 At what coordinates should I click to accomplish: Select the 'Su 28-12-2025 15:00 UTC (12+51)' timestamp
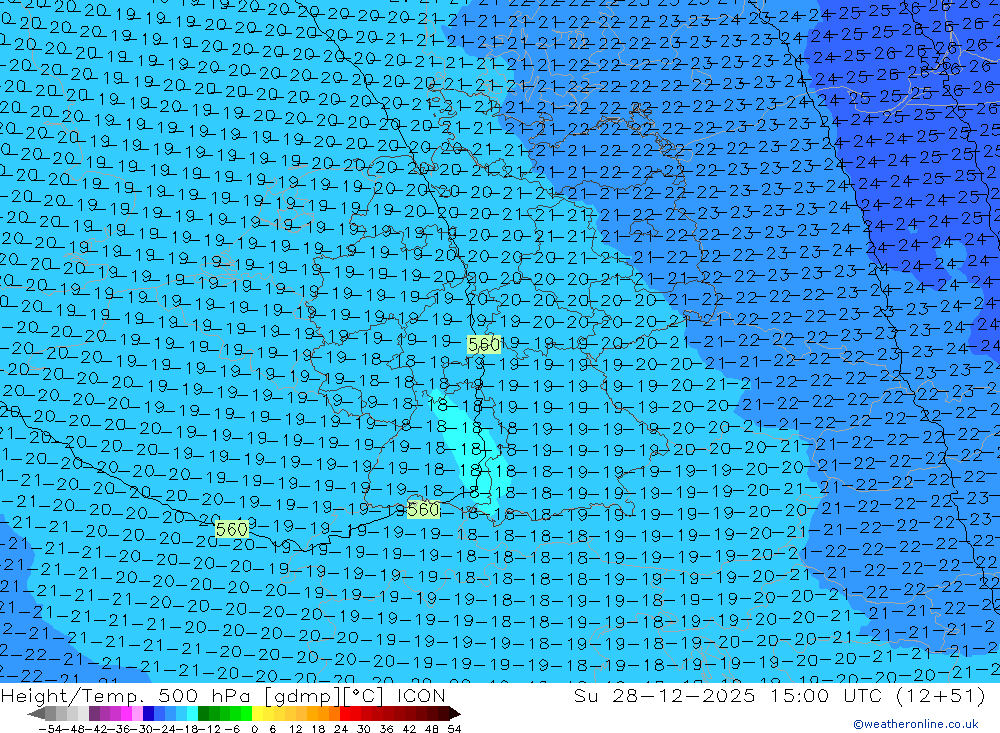(779, 695)
